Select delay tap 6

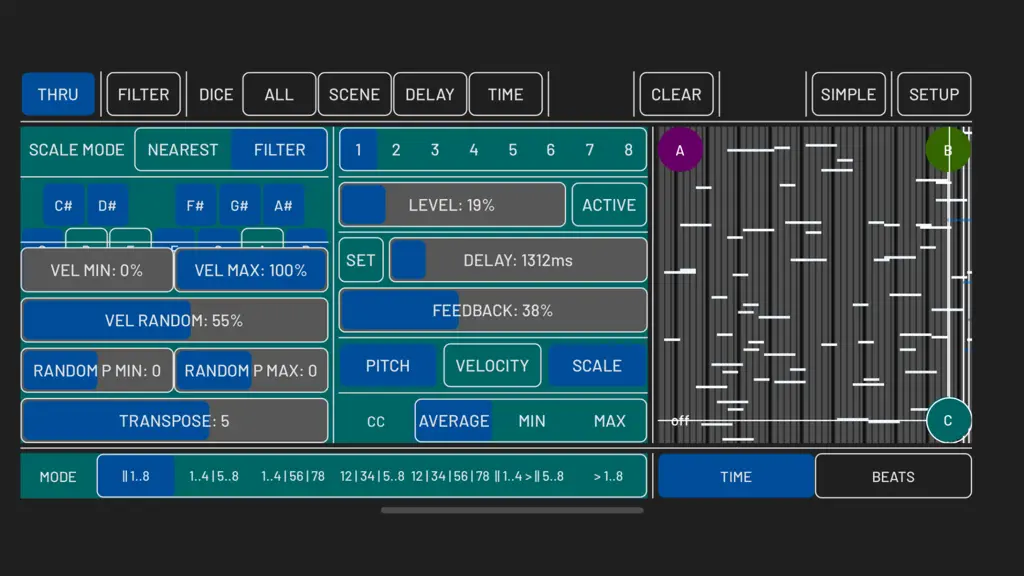point(551,150)
